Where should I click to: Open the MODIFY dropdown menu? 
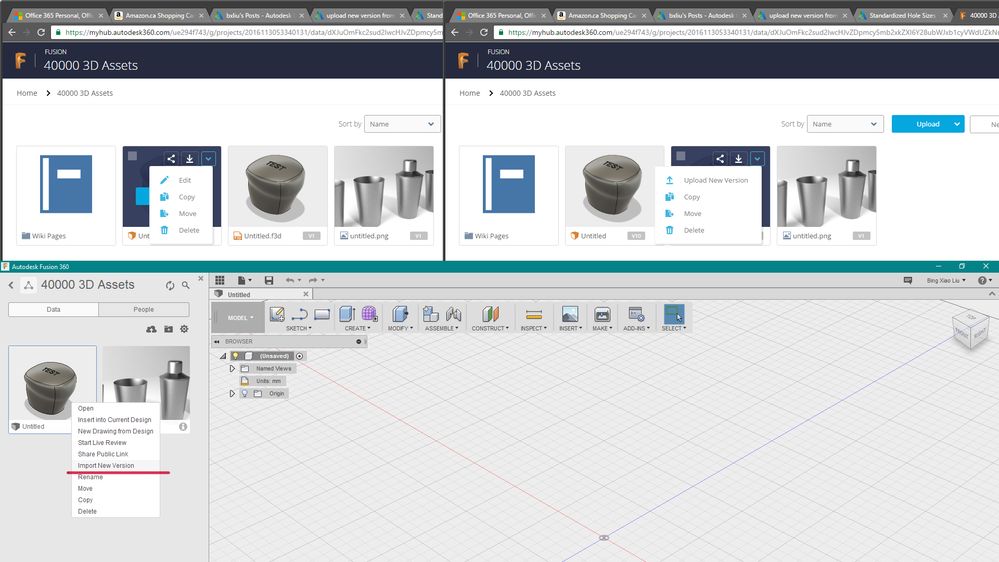pos(400,328)
